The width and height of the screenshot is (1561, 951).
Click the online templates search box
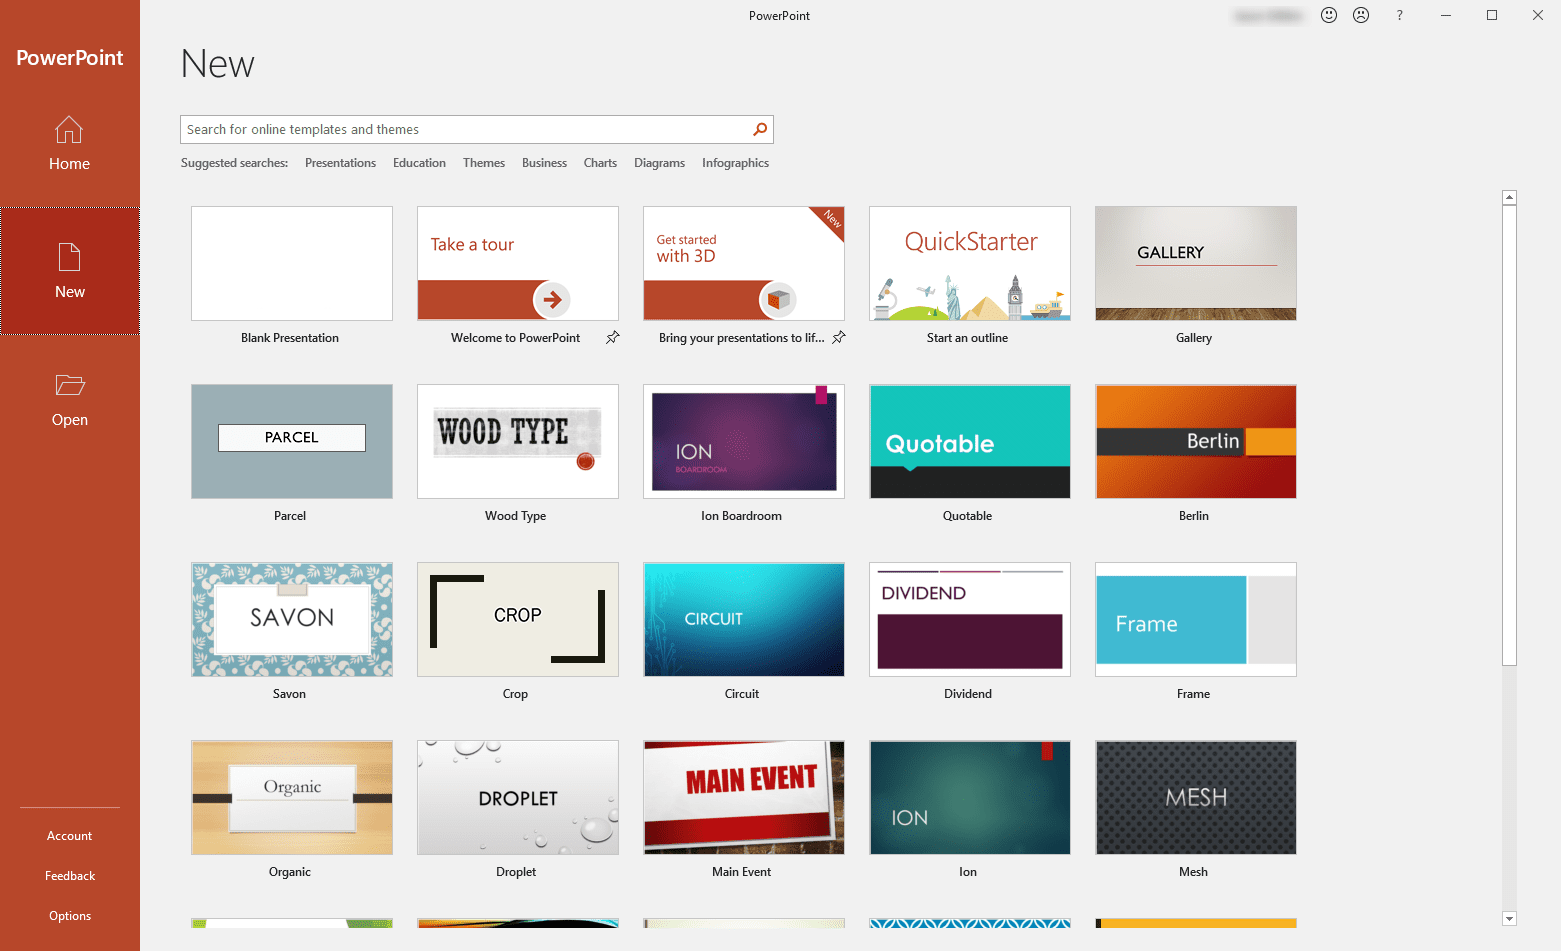point(460,129)
